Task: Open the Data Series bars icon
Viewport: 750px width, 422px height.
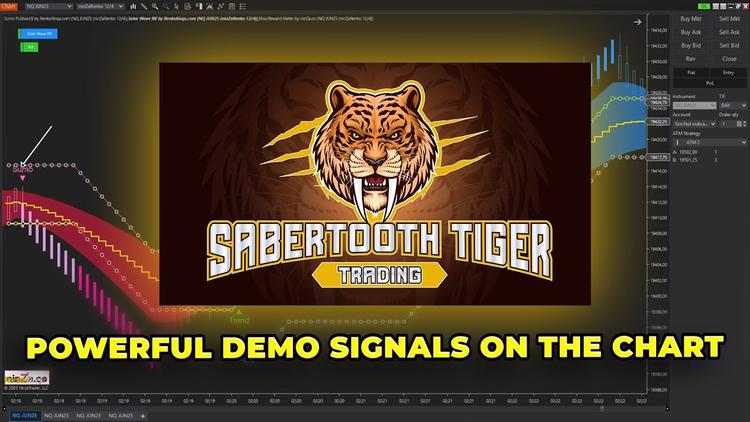Action: 133,6
